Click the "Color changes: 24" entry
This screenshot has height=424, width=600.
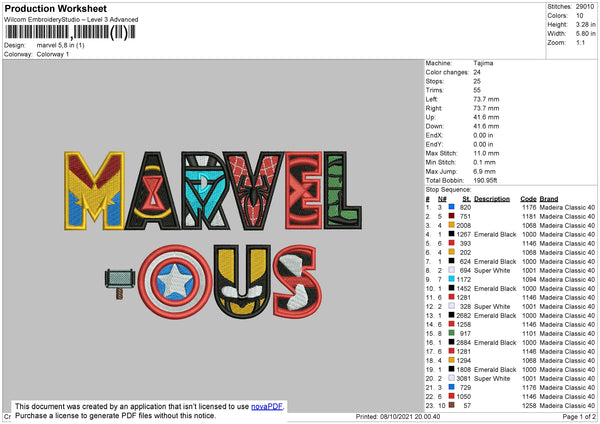[453, 72]
